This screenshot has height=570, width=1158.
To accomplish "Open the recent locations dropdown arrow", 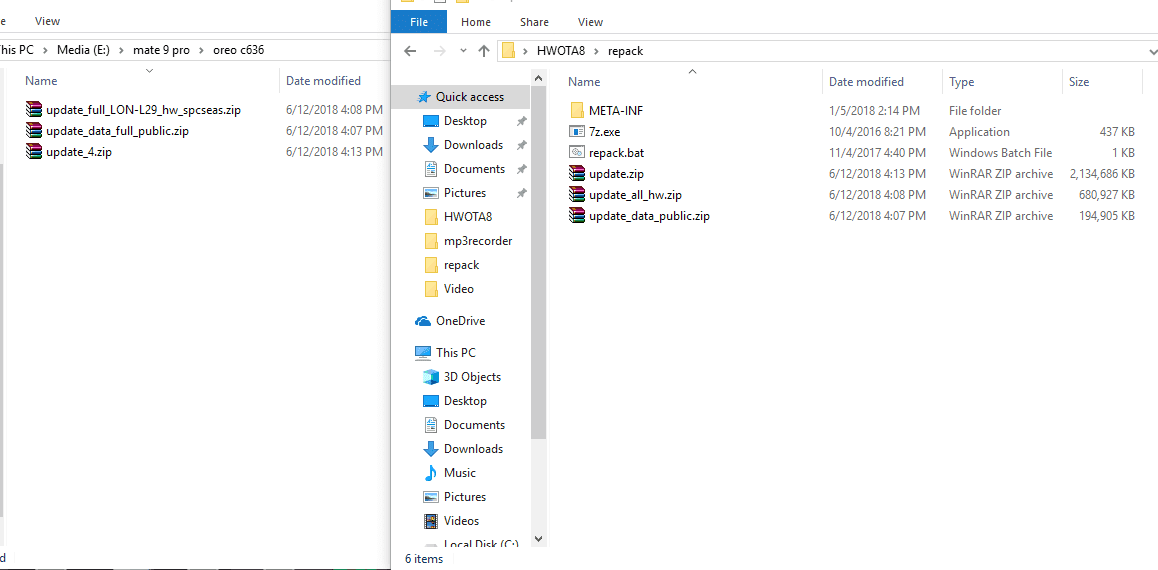I will pyautogui.click(x=463, y=51).
